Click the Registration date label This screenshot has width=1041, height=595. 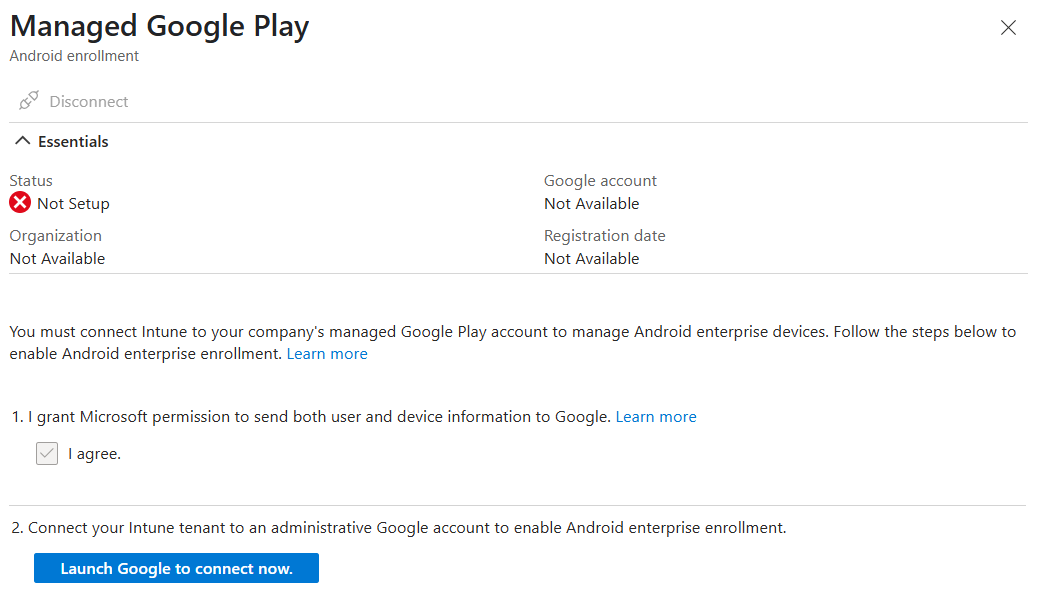click(x=605, y=236)
